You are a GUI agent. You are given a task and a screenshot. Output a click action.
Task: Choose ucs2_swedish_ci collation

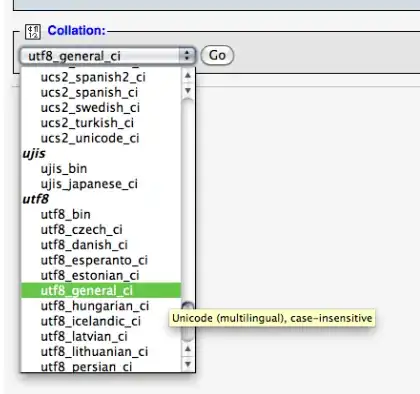tap(101, 108)
